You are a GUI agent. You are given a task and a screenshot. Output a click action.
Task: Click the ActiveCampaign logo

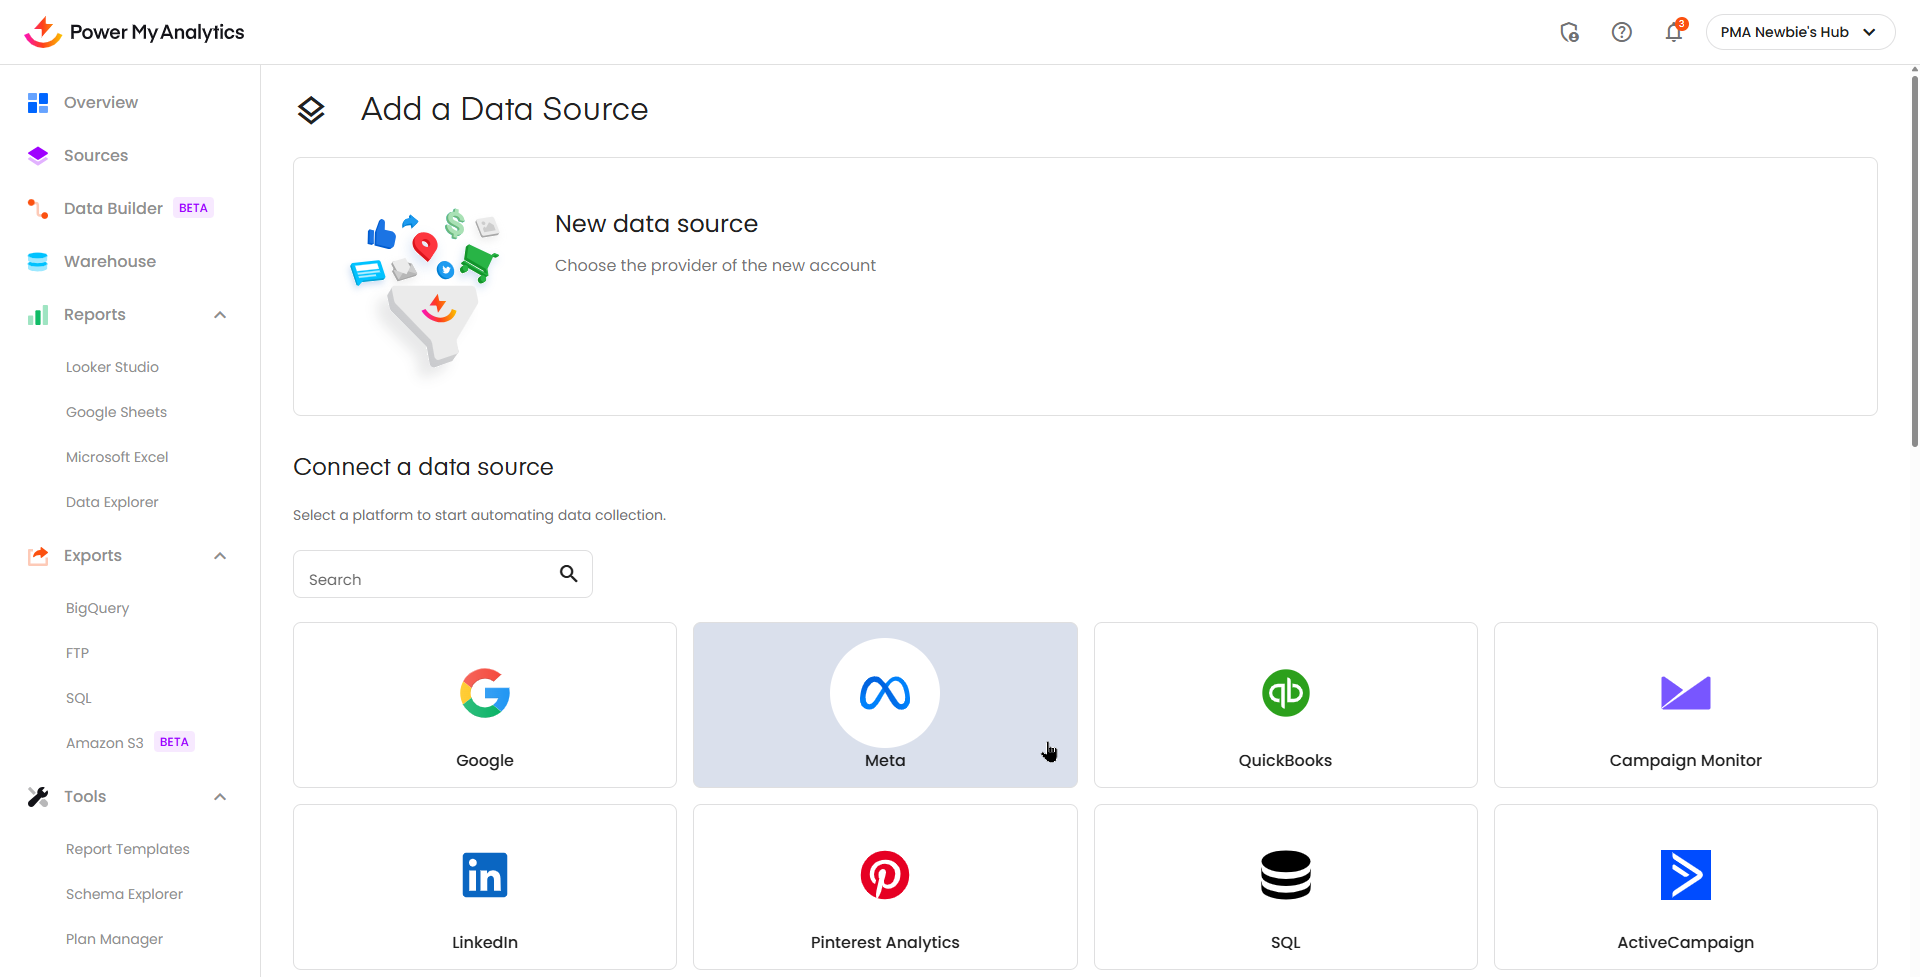(x=1685, y=875)
